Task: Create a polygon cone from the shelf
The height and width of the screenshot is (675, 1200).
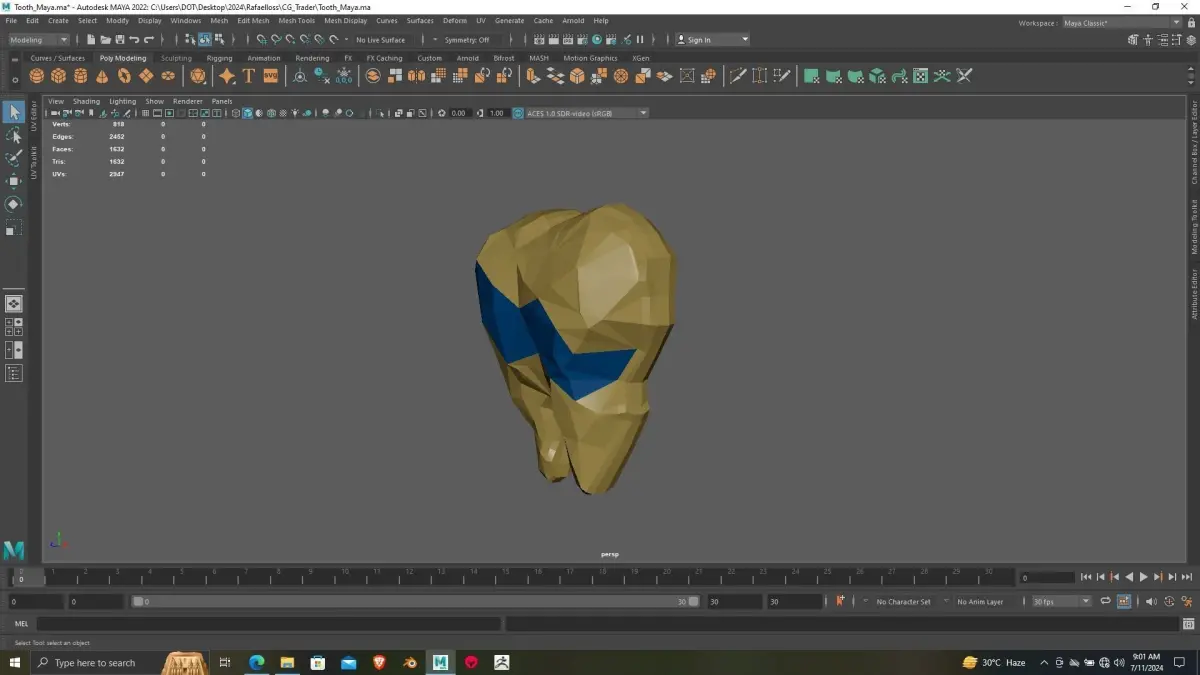Action: 103,76
